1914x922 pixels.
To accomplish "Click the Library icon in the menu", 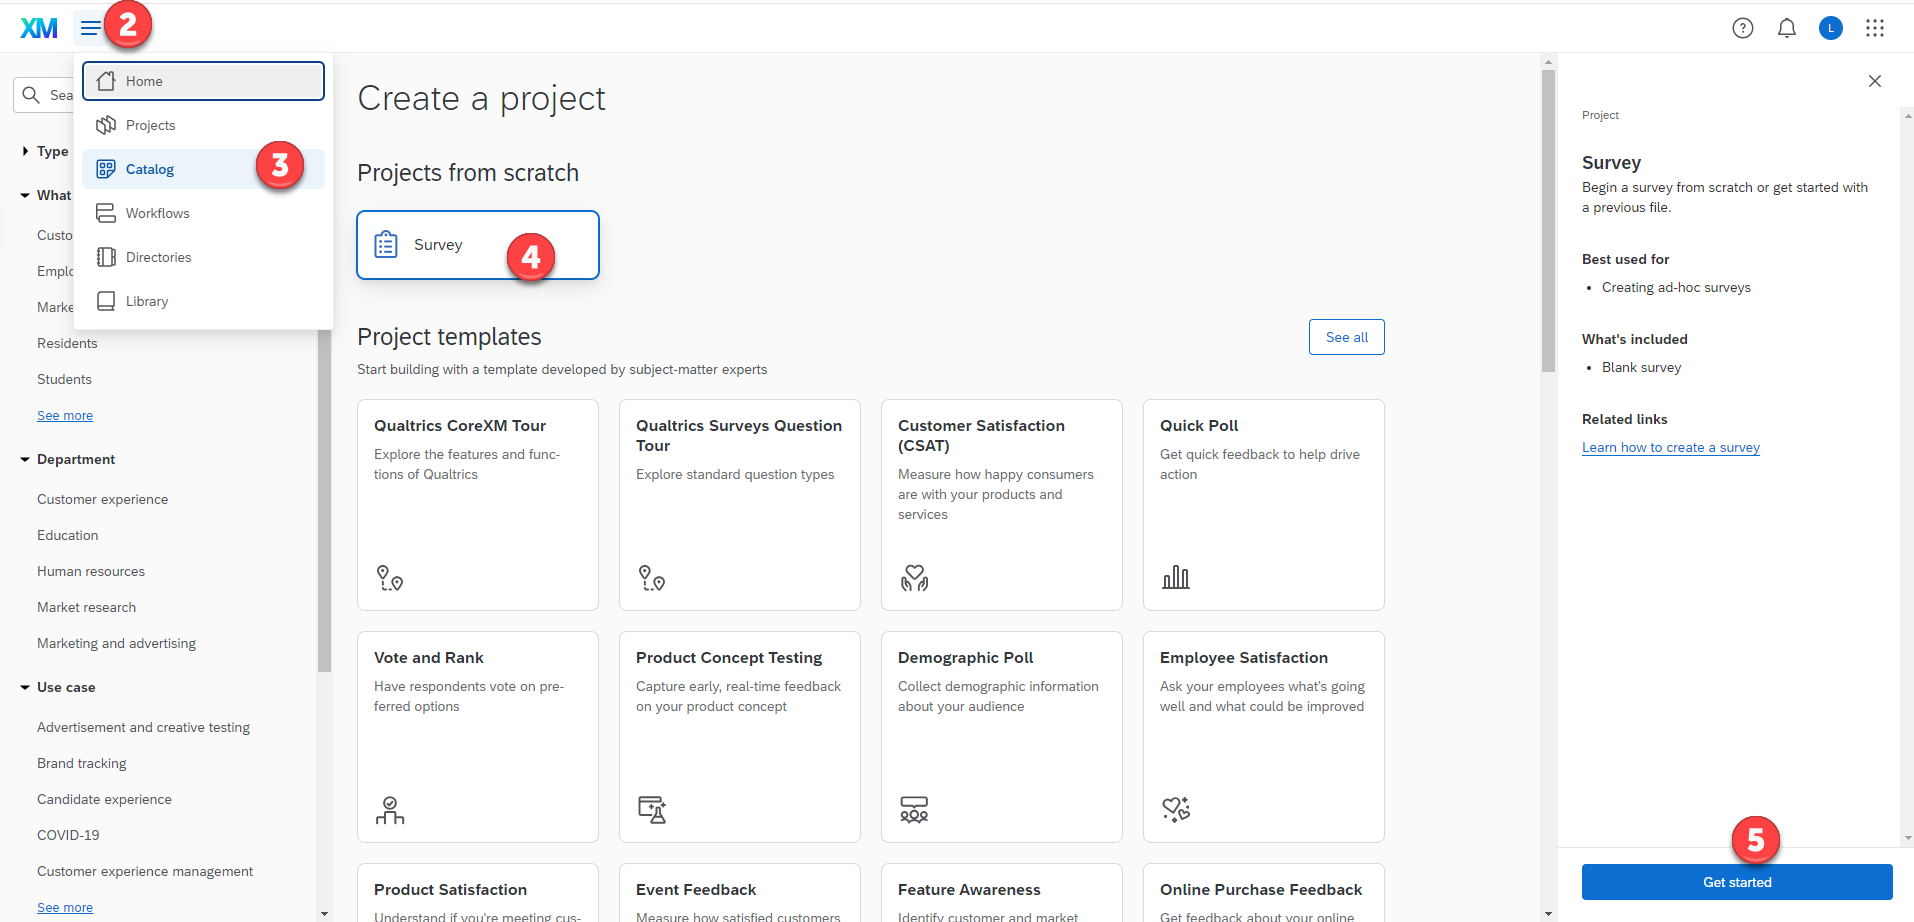I will (x=106, y=301).
